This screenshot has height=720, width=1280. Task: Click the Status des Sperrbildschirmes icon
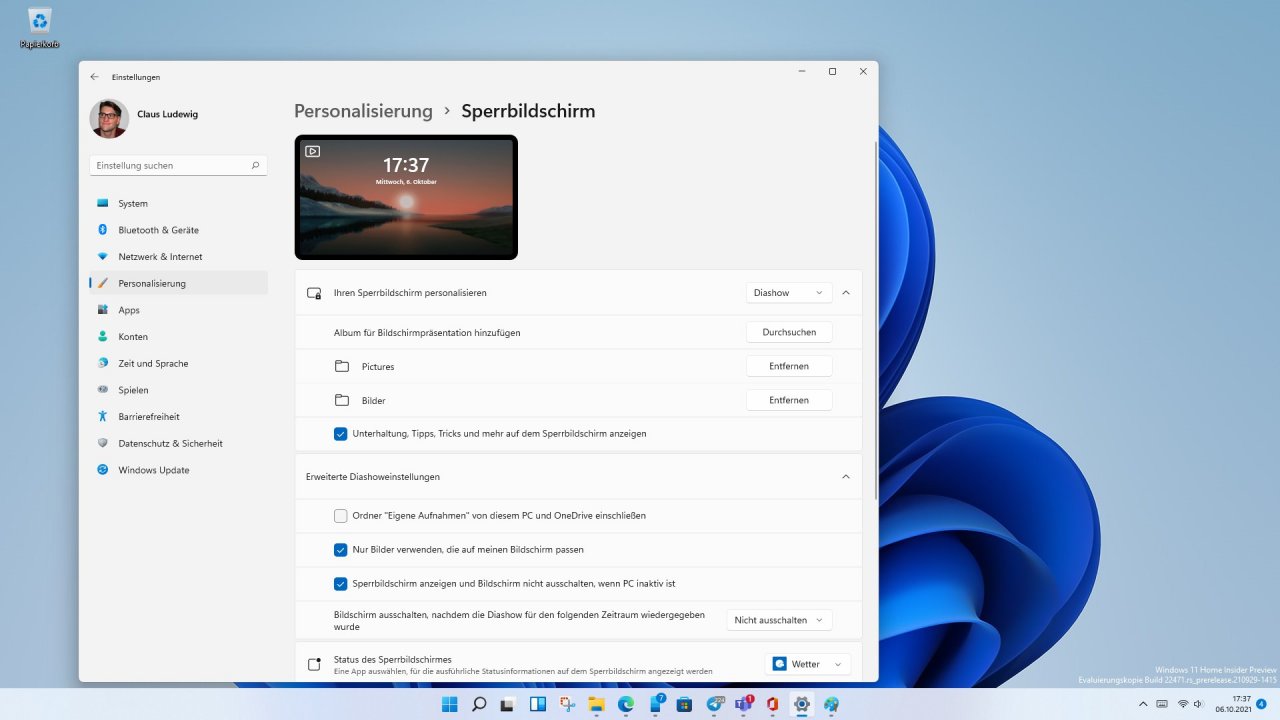pyautogui.click(x=314, y=664)
